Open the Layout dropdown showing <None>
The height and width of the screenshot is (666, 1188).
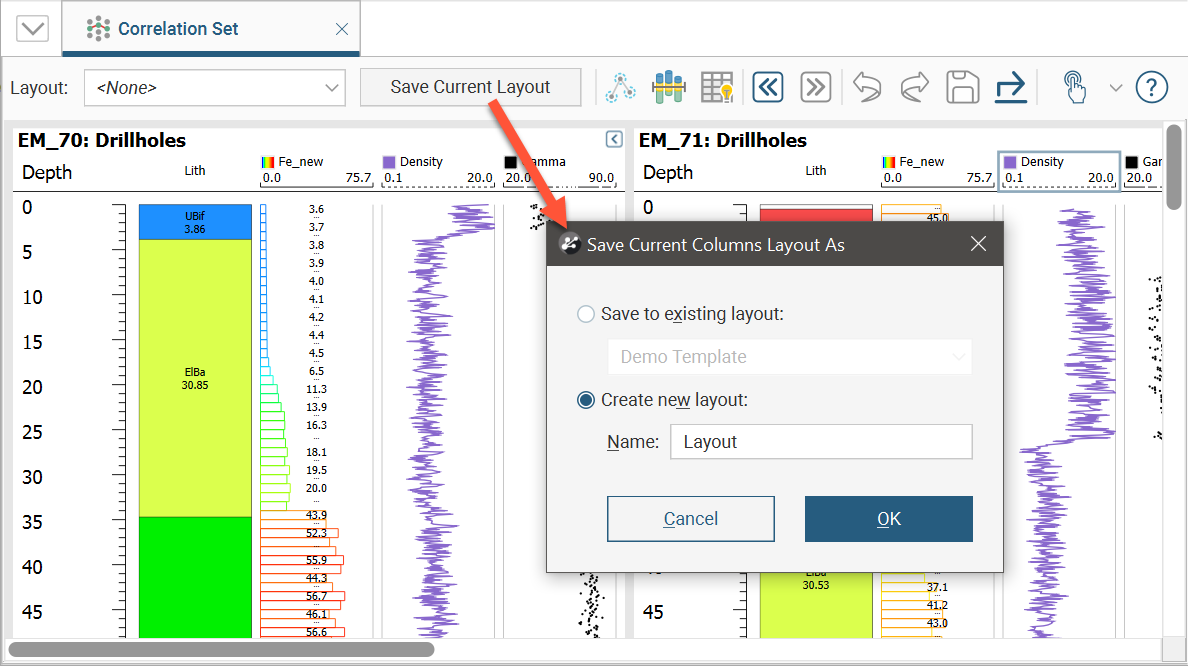point(214,87)
